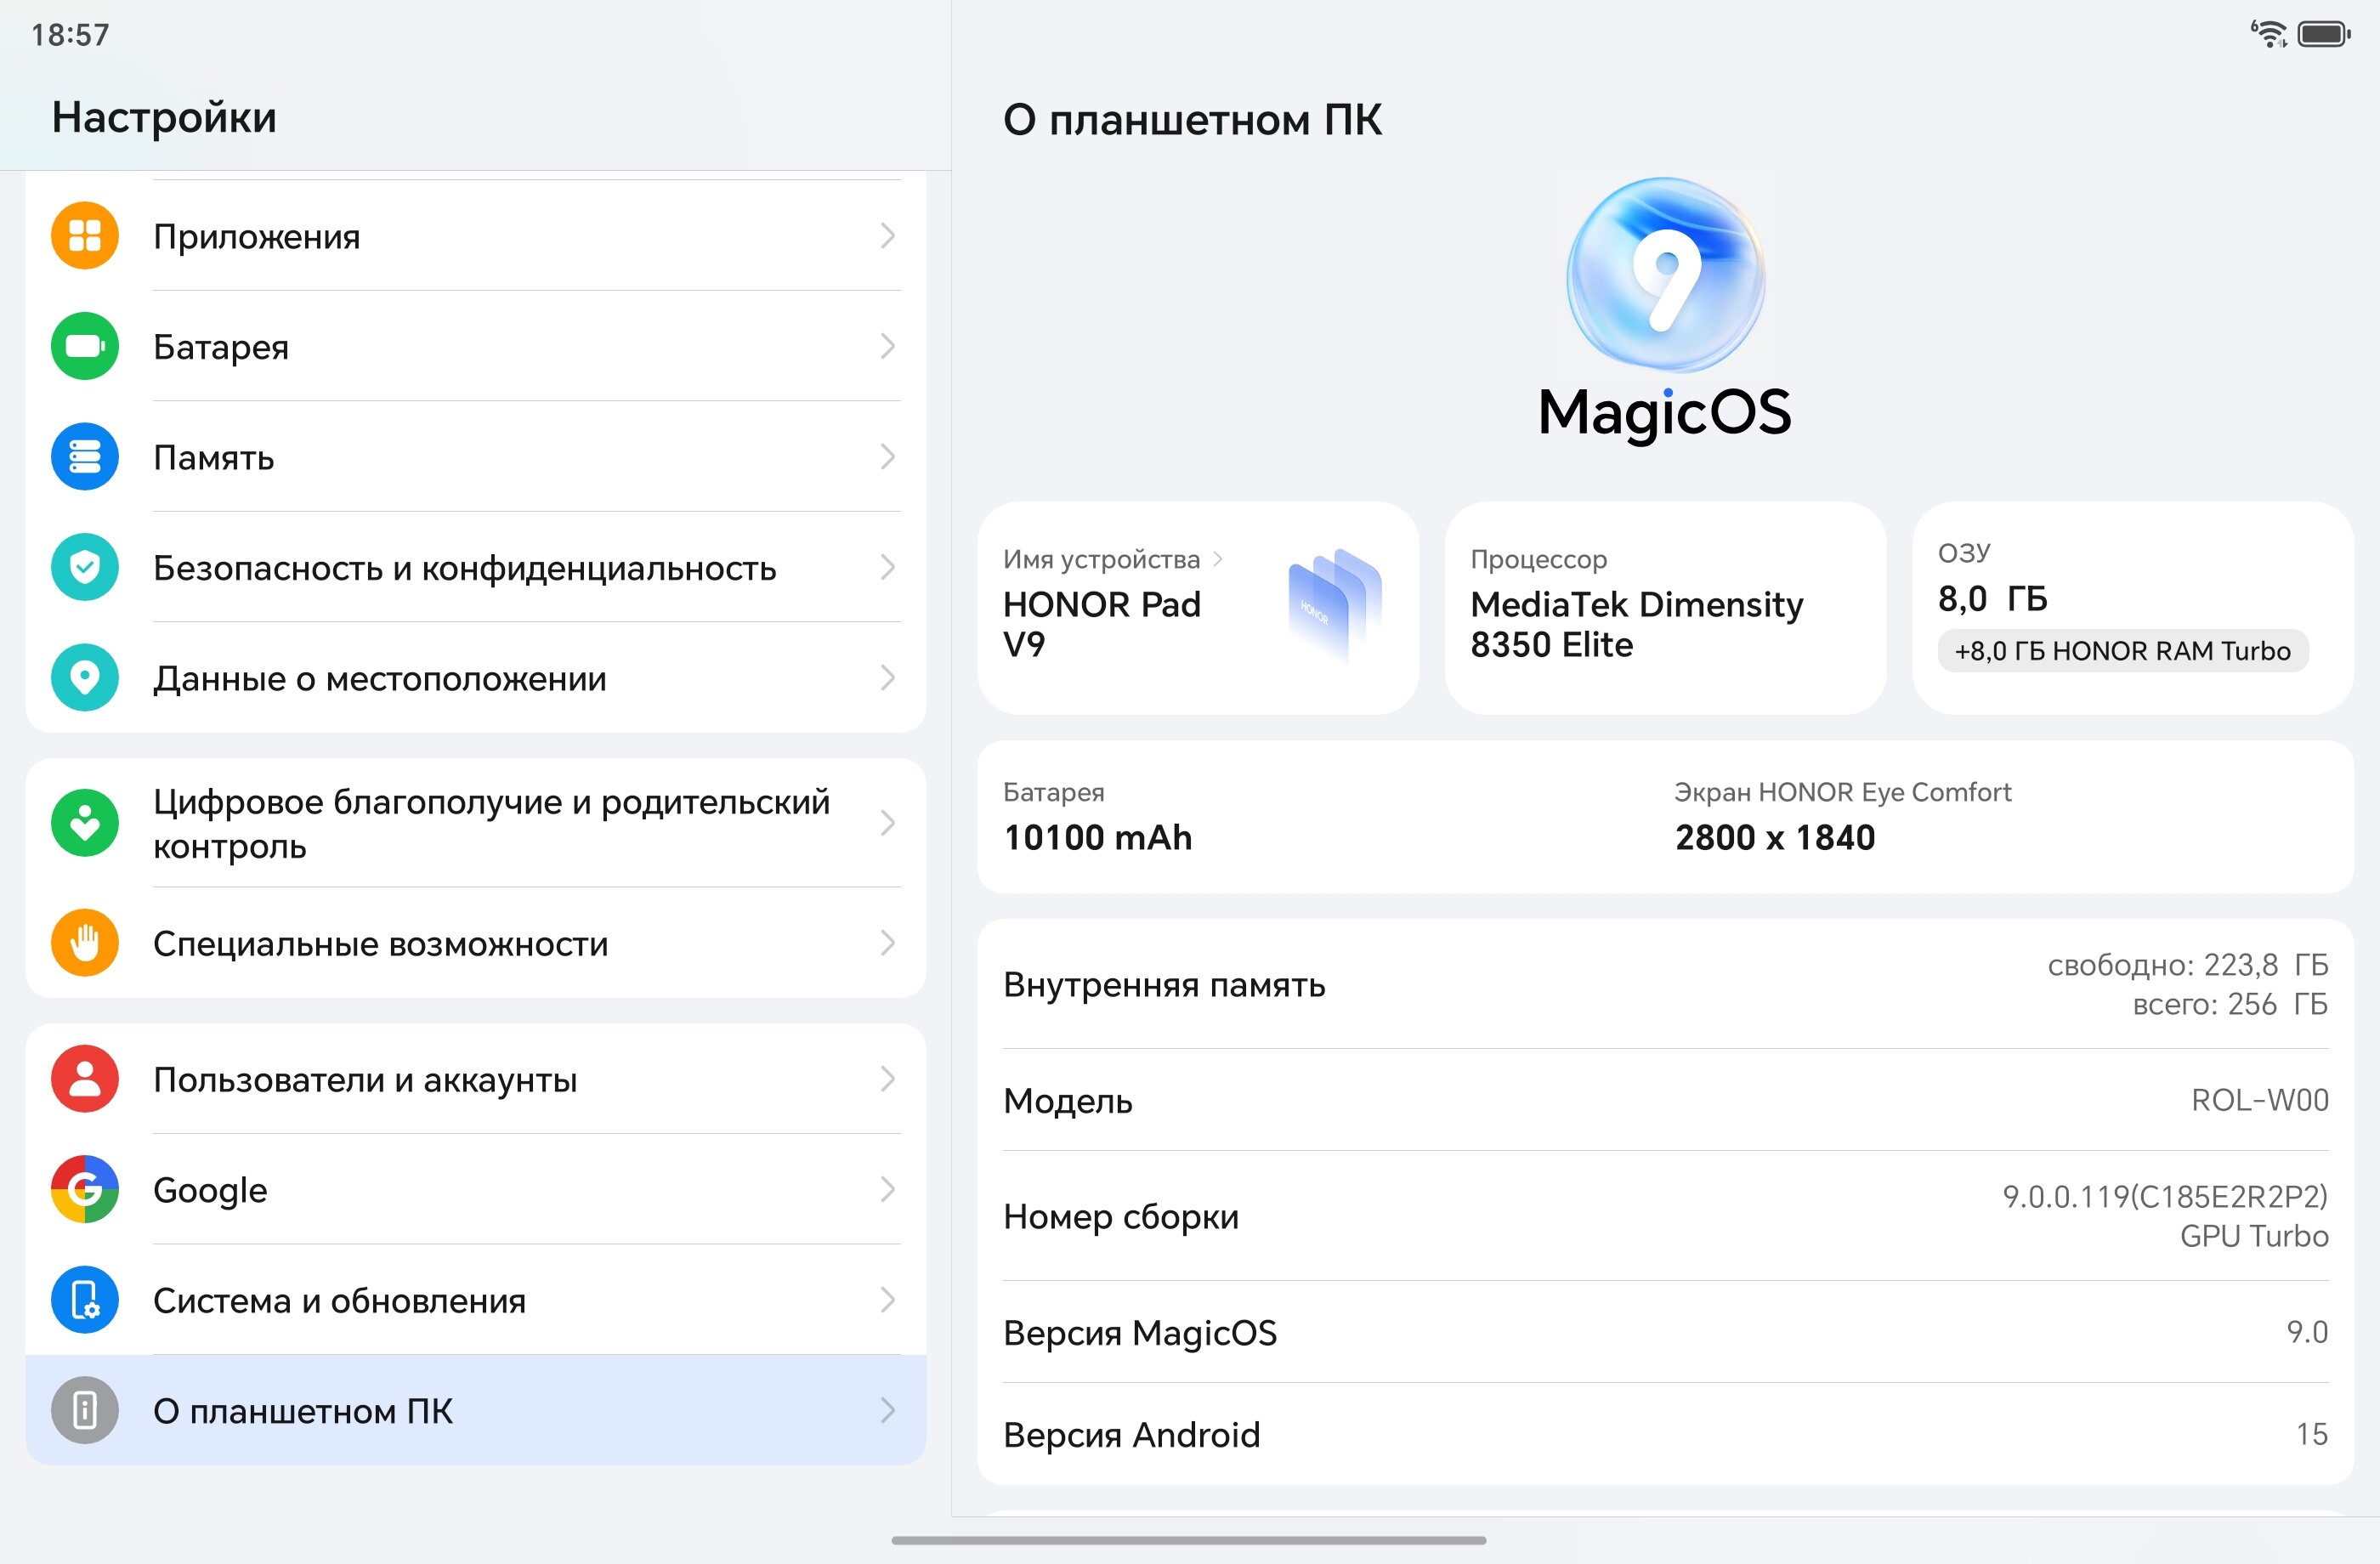Screen dimensions: 2380x1564
Task: Open Цифровое благополучие и родительский контроль
Action: pos(476,823)
